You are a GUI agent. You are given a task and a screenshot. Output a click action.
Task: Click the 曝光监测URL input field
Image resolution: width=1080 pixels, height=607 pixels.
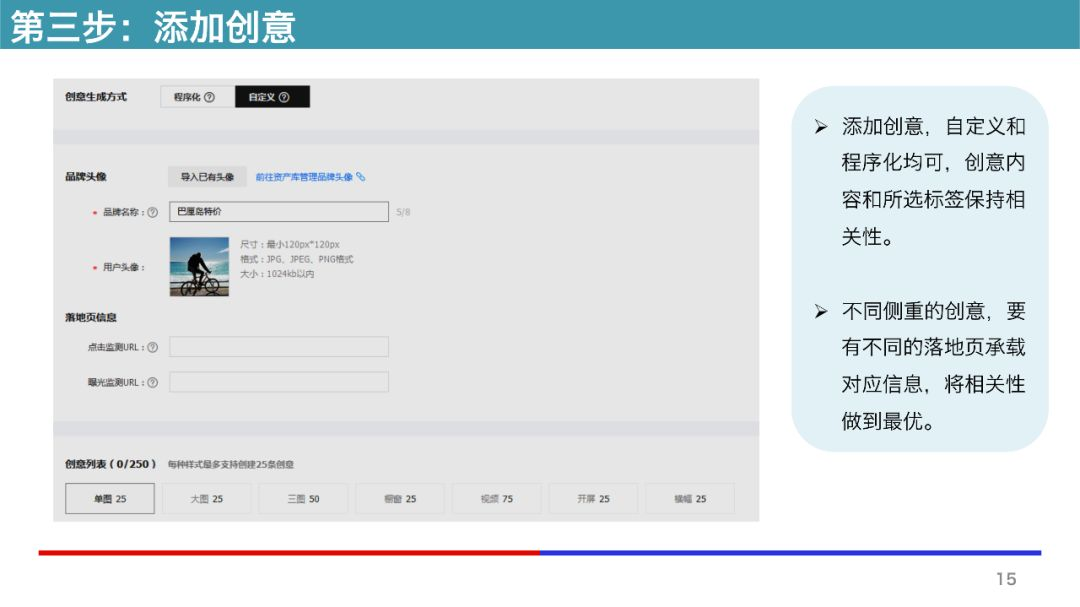click(280, 382)
